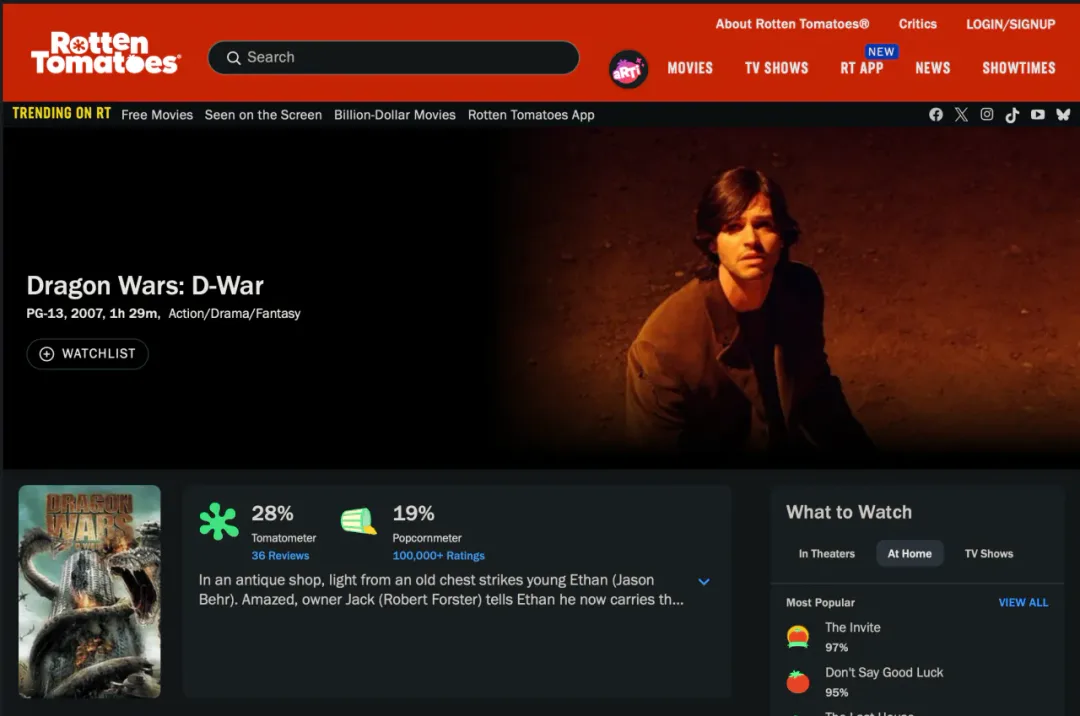Open the Showtimes menu item
Screen dimensions: 1080x716
click(1019, 68)
